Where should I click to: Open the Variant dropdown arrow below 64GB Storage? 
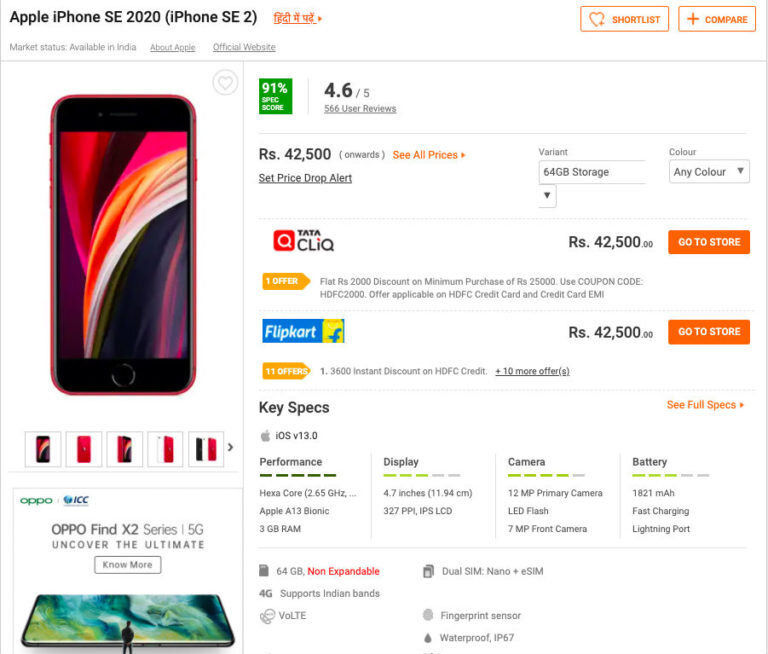(x=547, y=195)
